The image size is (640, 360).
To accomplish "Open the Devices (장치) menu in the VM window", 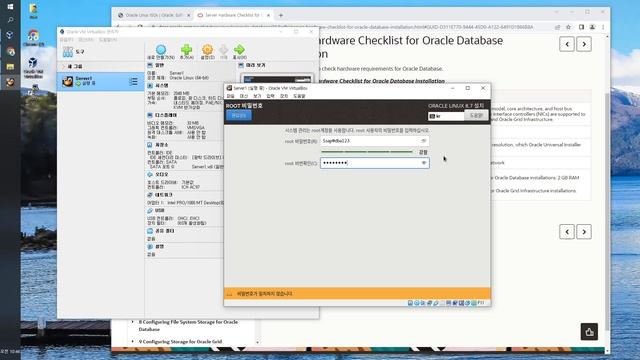I will click(x=284, y=96).
